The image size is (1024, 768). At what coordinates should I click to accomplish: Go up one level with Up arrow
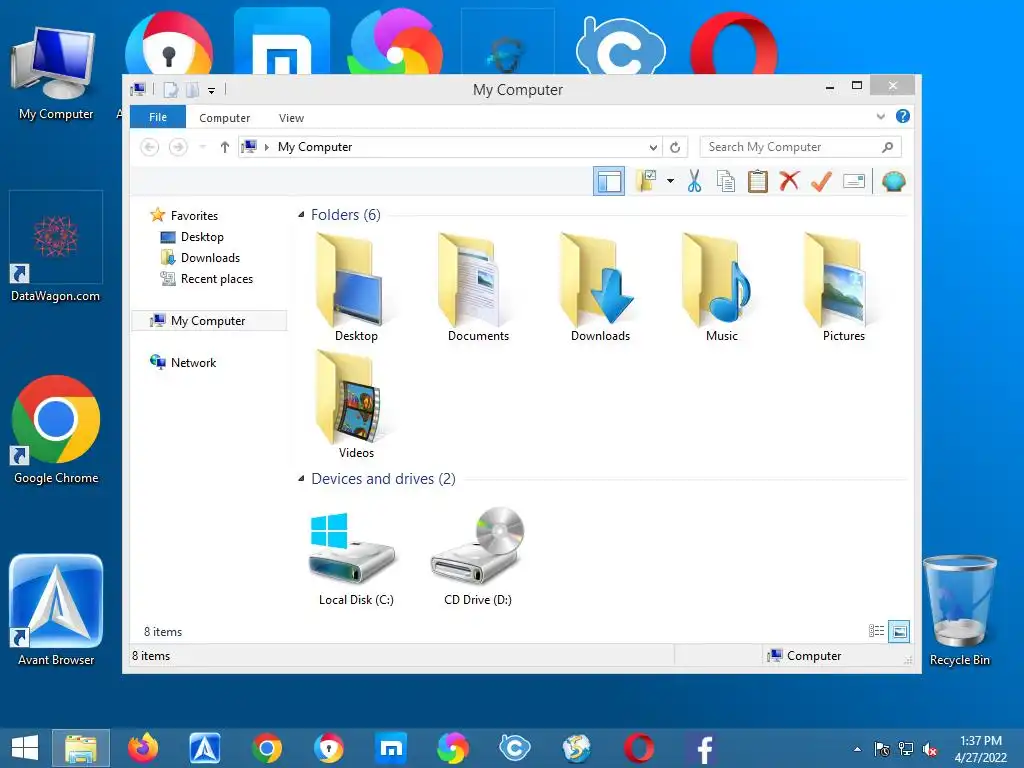[225, 147]
